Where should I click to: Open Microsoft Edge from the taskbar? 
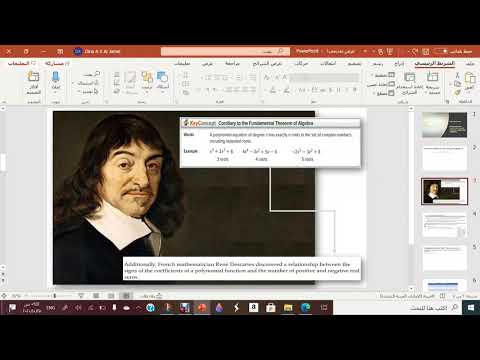305,307
